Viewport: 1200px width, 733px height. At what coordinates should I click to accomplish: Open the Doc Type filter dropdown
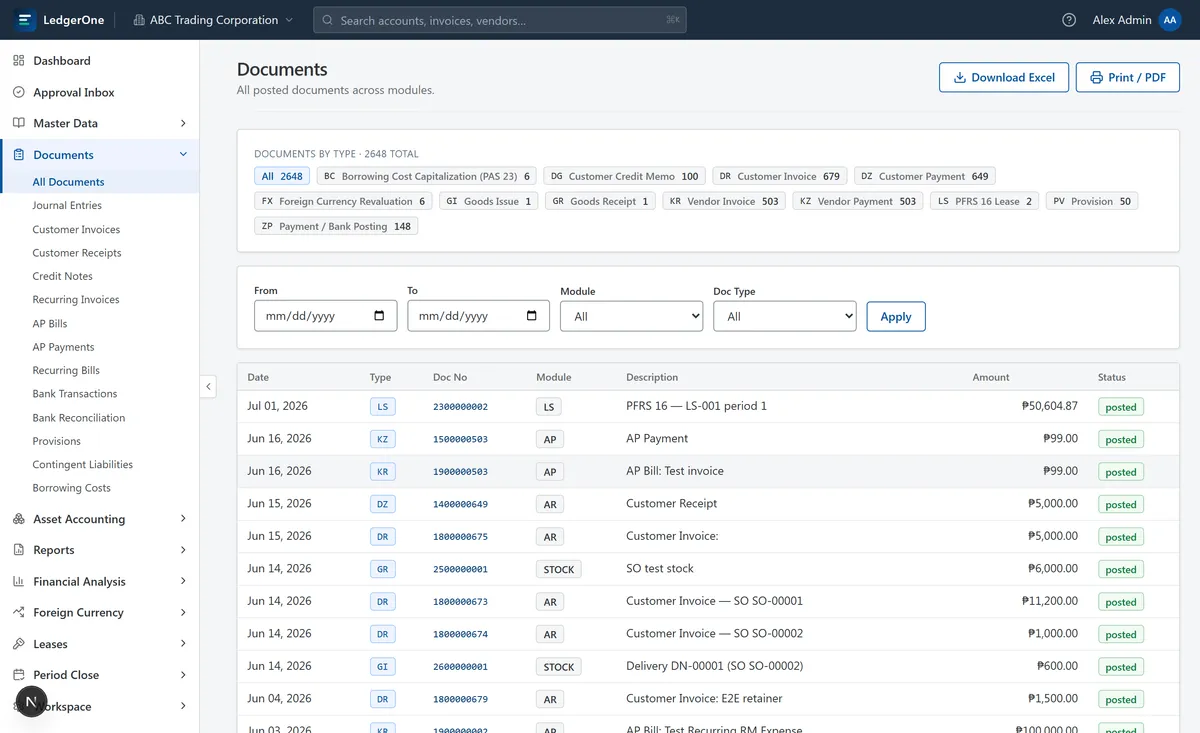point(785,316)
